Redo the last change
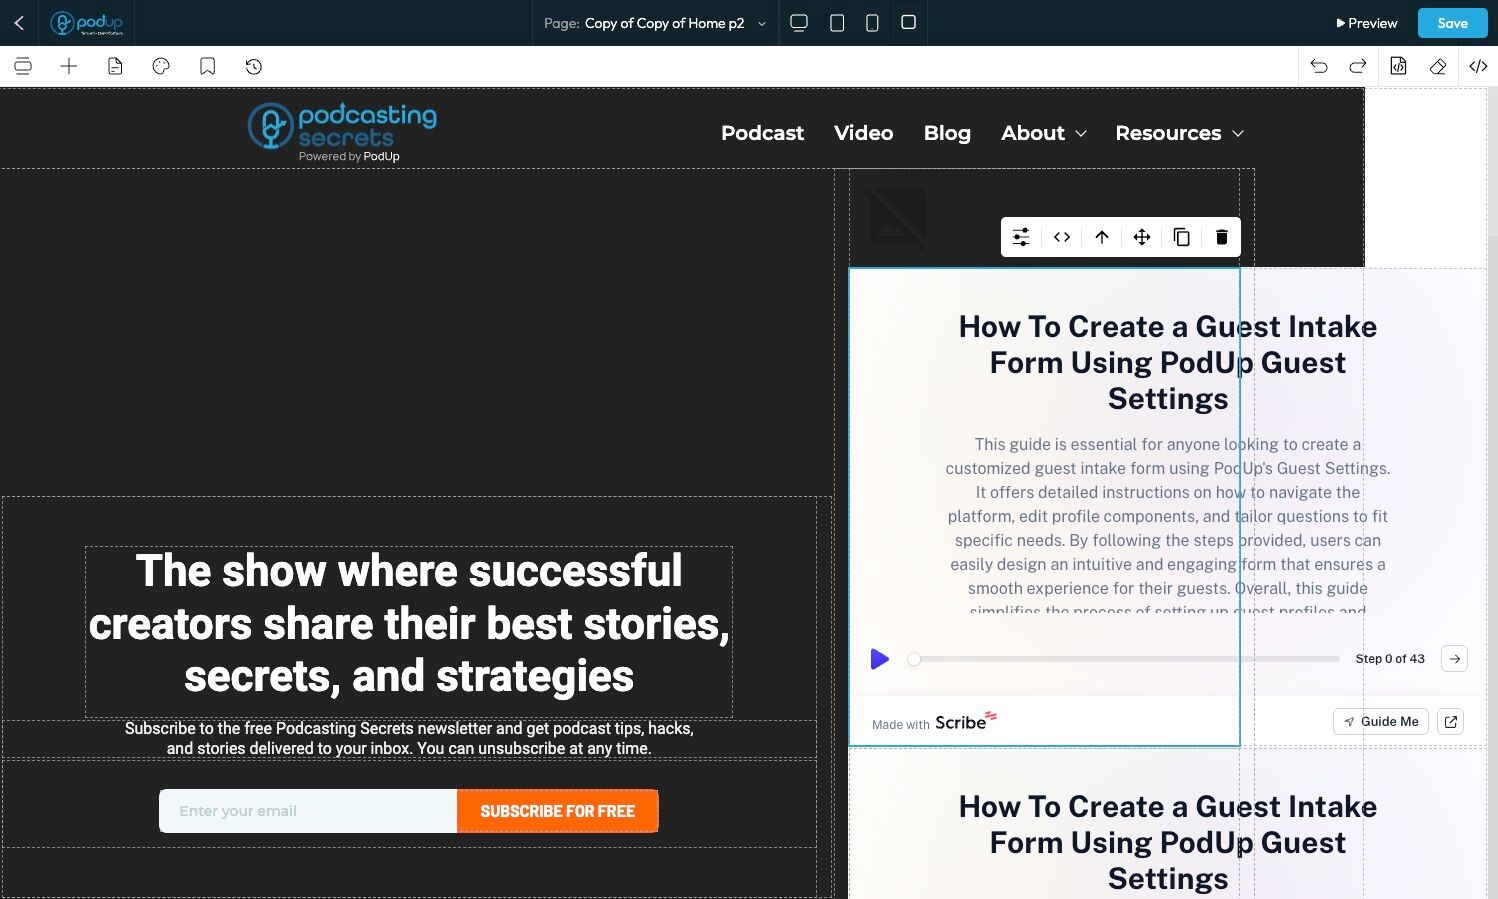Image resolution: width=1498 pixels, height=899 pixels. (x=1357, y=67)
